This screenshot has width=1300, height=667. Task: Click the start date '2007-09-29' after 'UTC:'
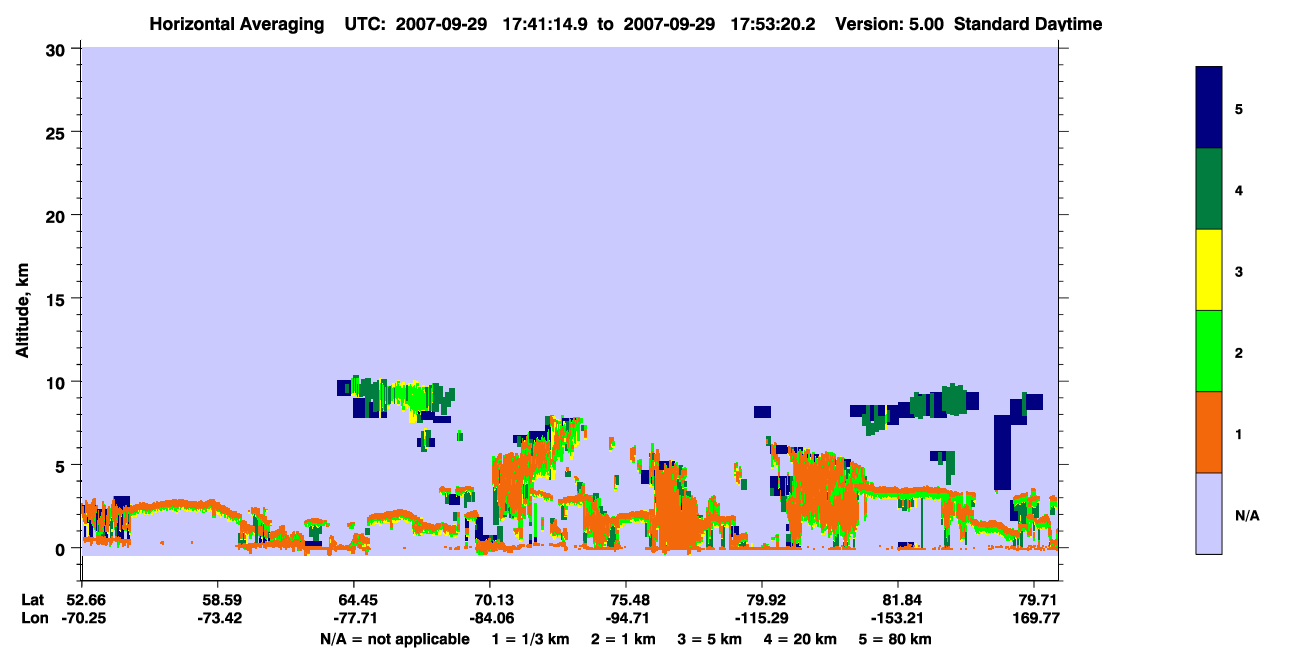(442, 24)
